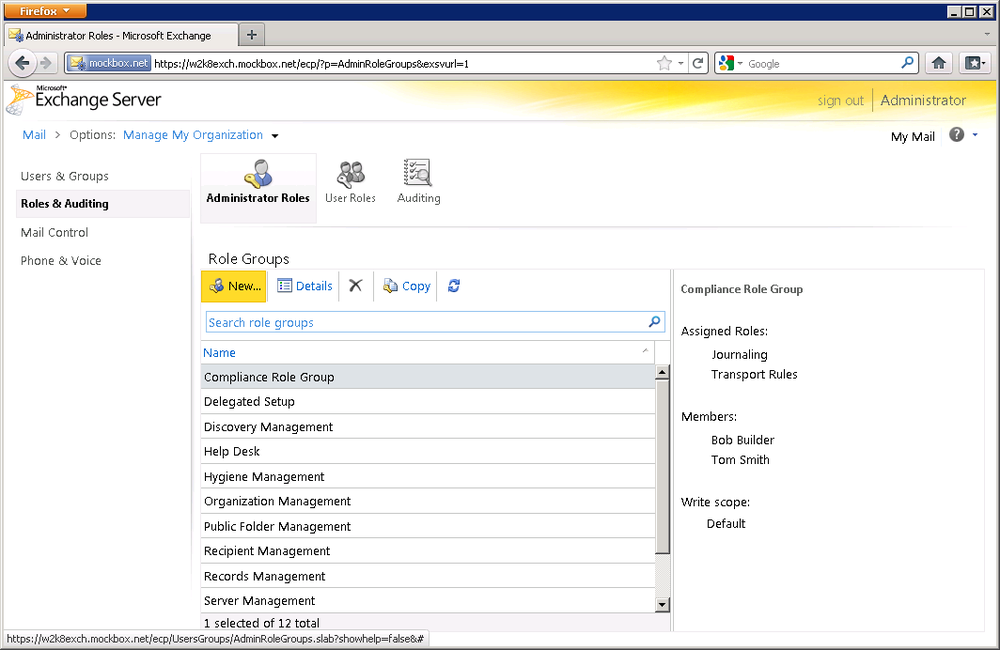Bookmark this page with star
This screenshot has height=650, width=1000.
664,63
